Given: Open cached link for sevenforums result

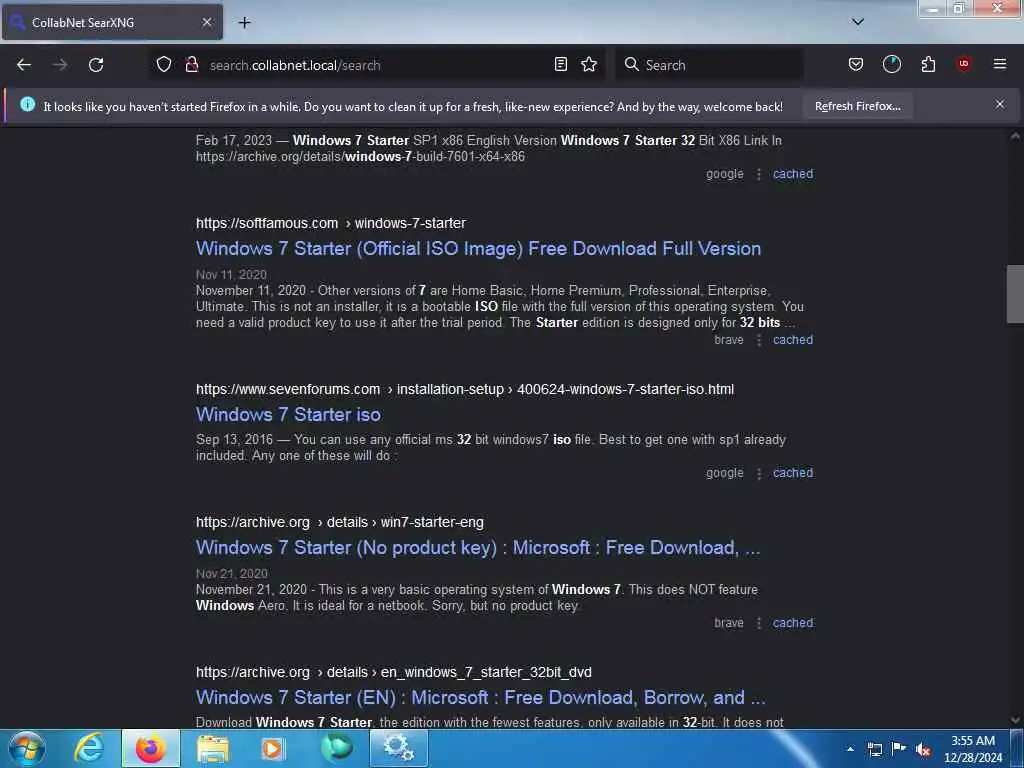Looking at the screenshot, I should (793, 473).
